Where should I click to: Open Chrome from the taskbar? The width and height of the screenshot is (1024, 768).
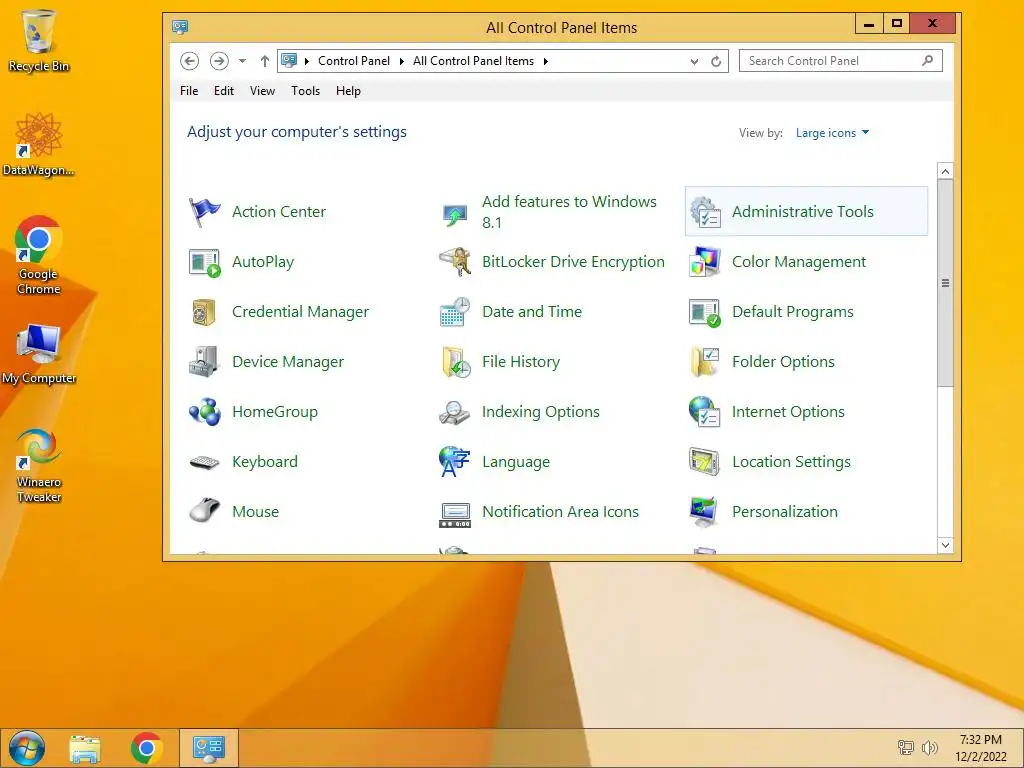pyautogui.click(x=147, y=748)
